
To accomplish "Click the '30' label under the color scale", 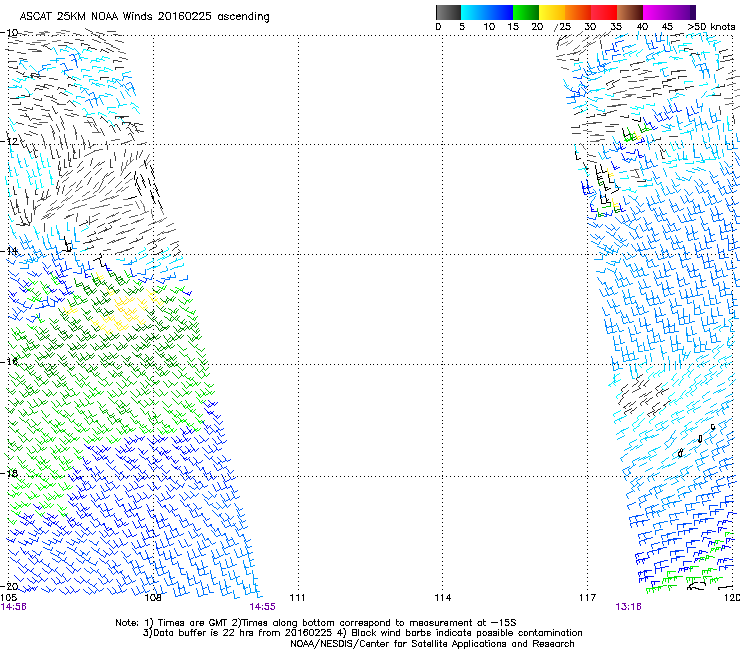I will (590, 27).
